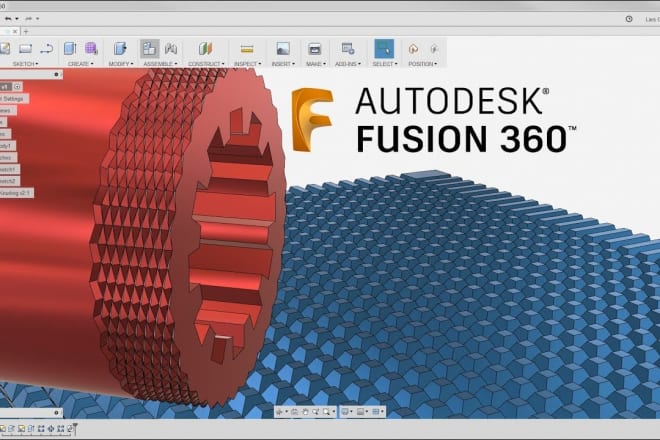660x440 pixels.
Task: Select Document Settings in the browser tree
Action: tap(14, 99)
